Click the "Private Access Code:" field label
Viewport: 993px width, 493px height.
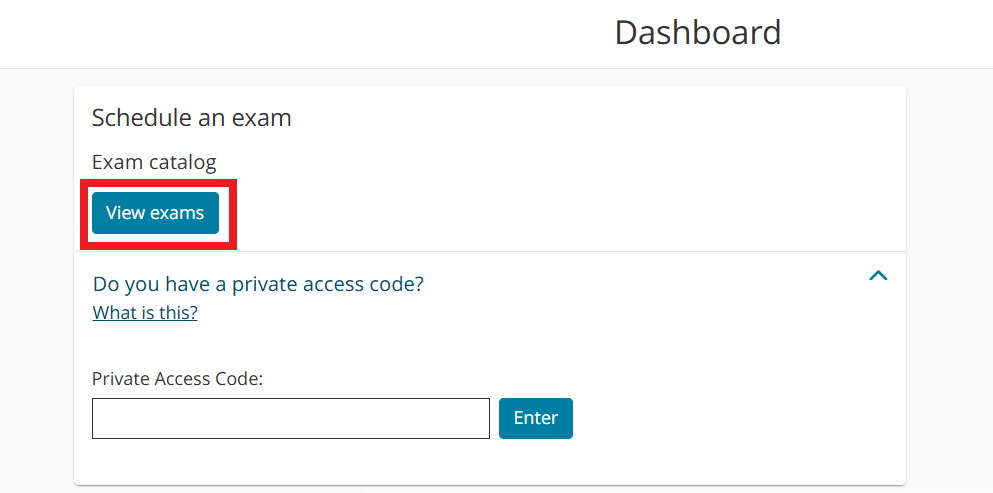pos(177,378)
